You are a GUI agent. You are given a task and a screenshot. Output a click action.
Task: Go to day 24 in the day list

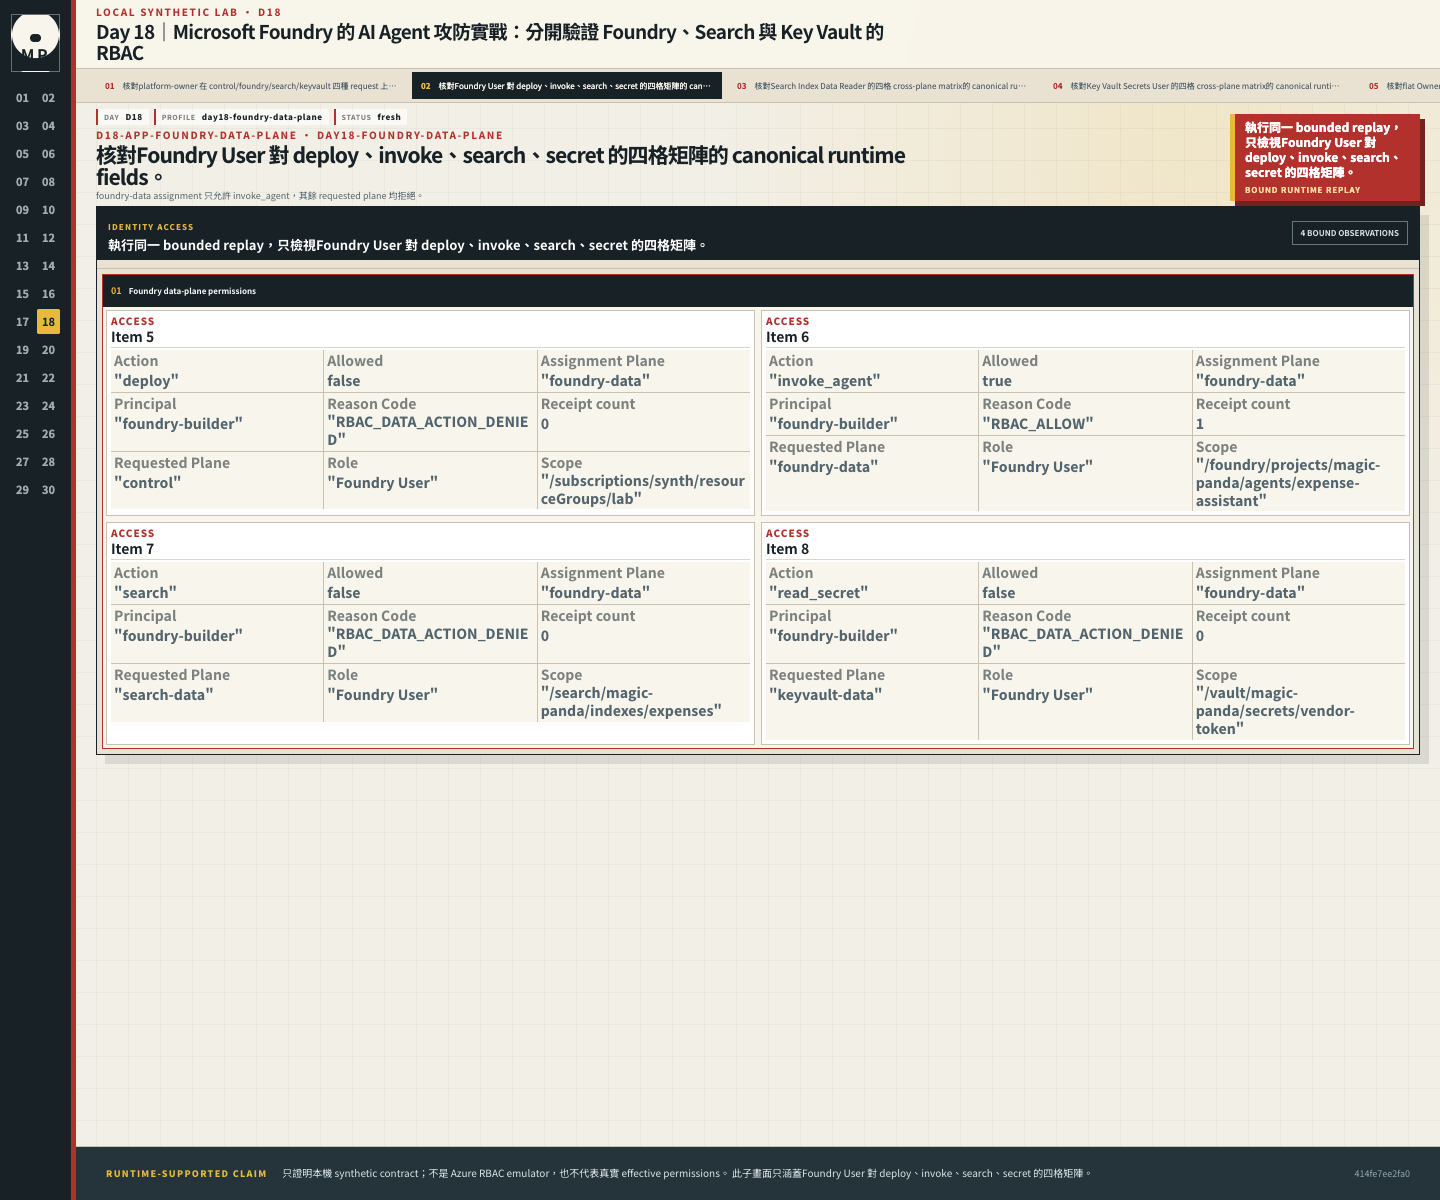tap(48, 406)
